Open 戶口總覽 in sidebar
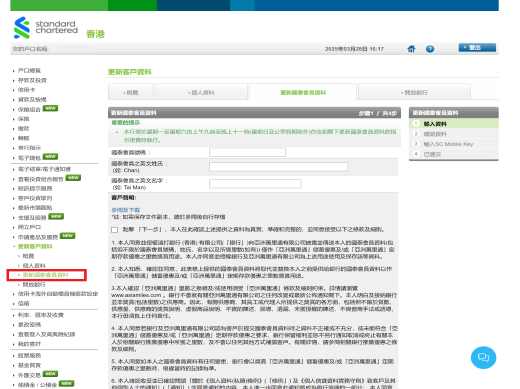 pyautogui.click(x=29, y=70)
